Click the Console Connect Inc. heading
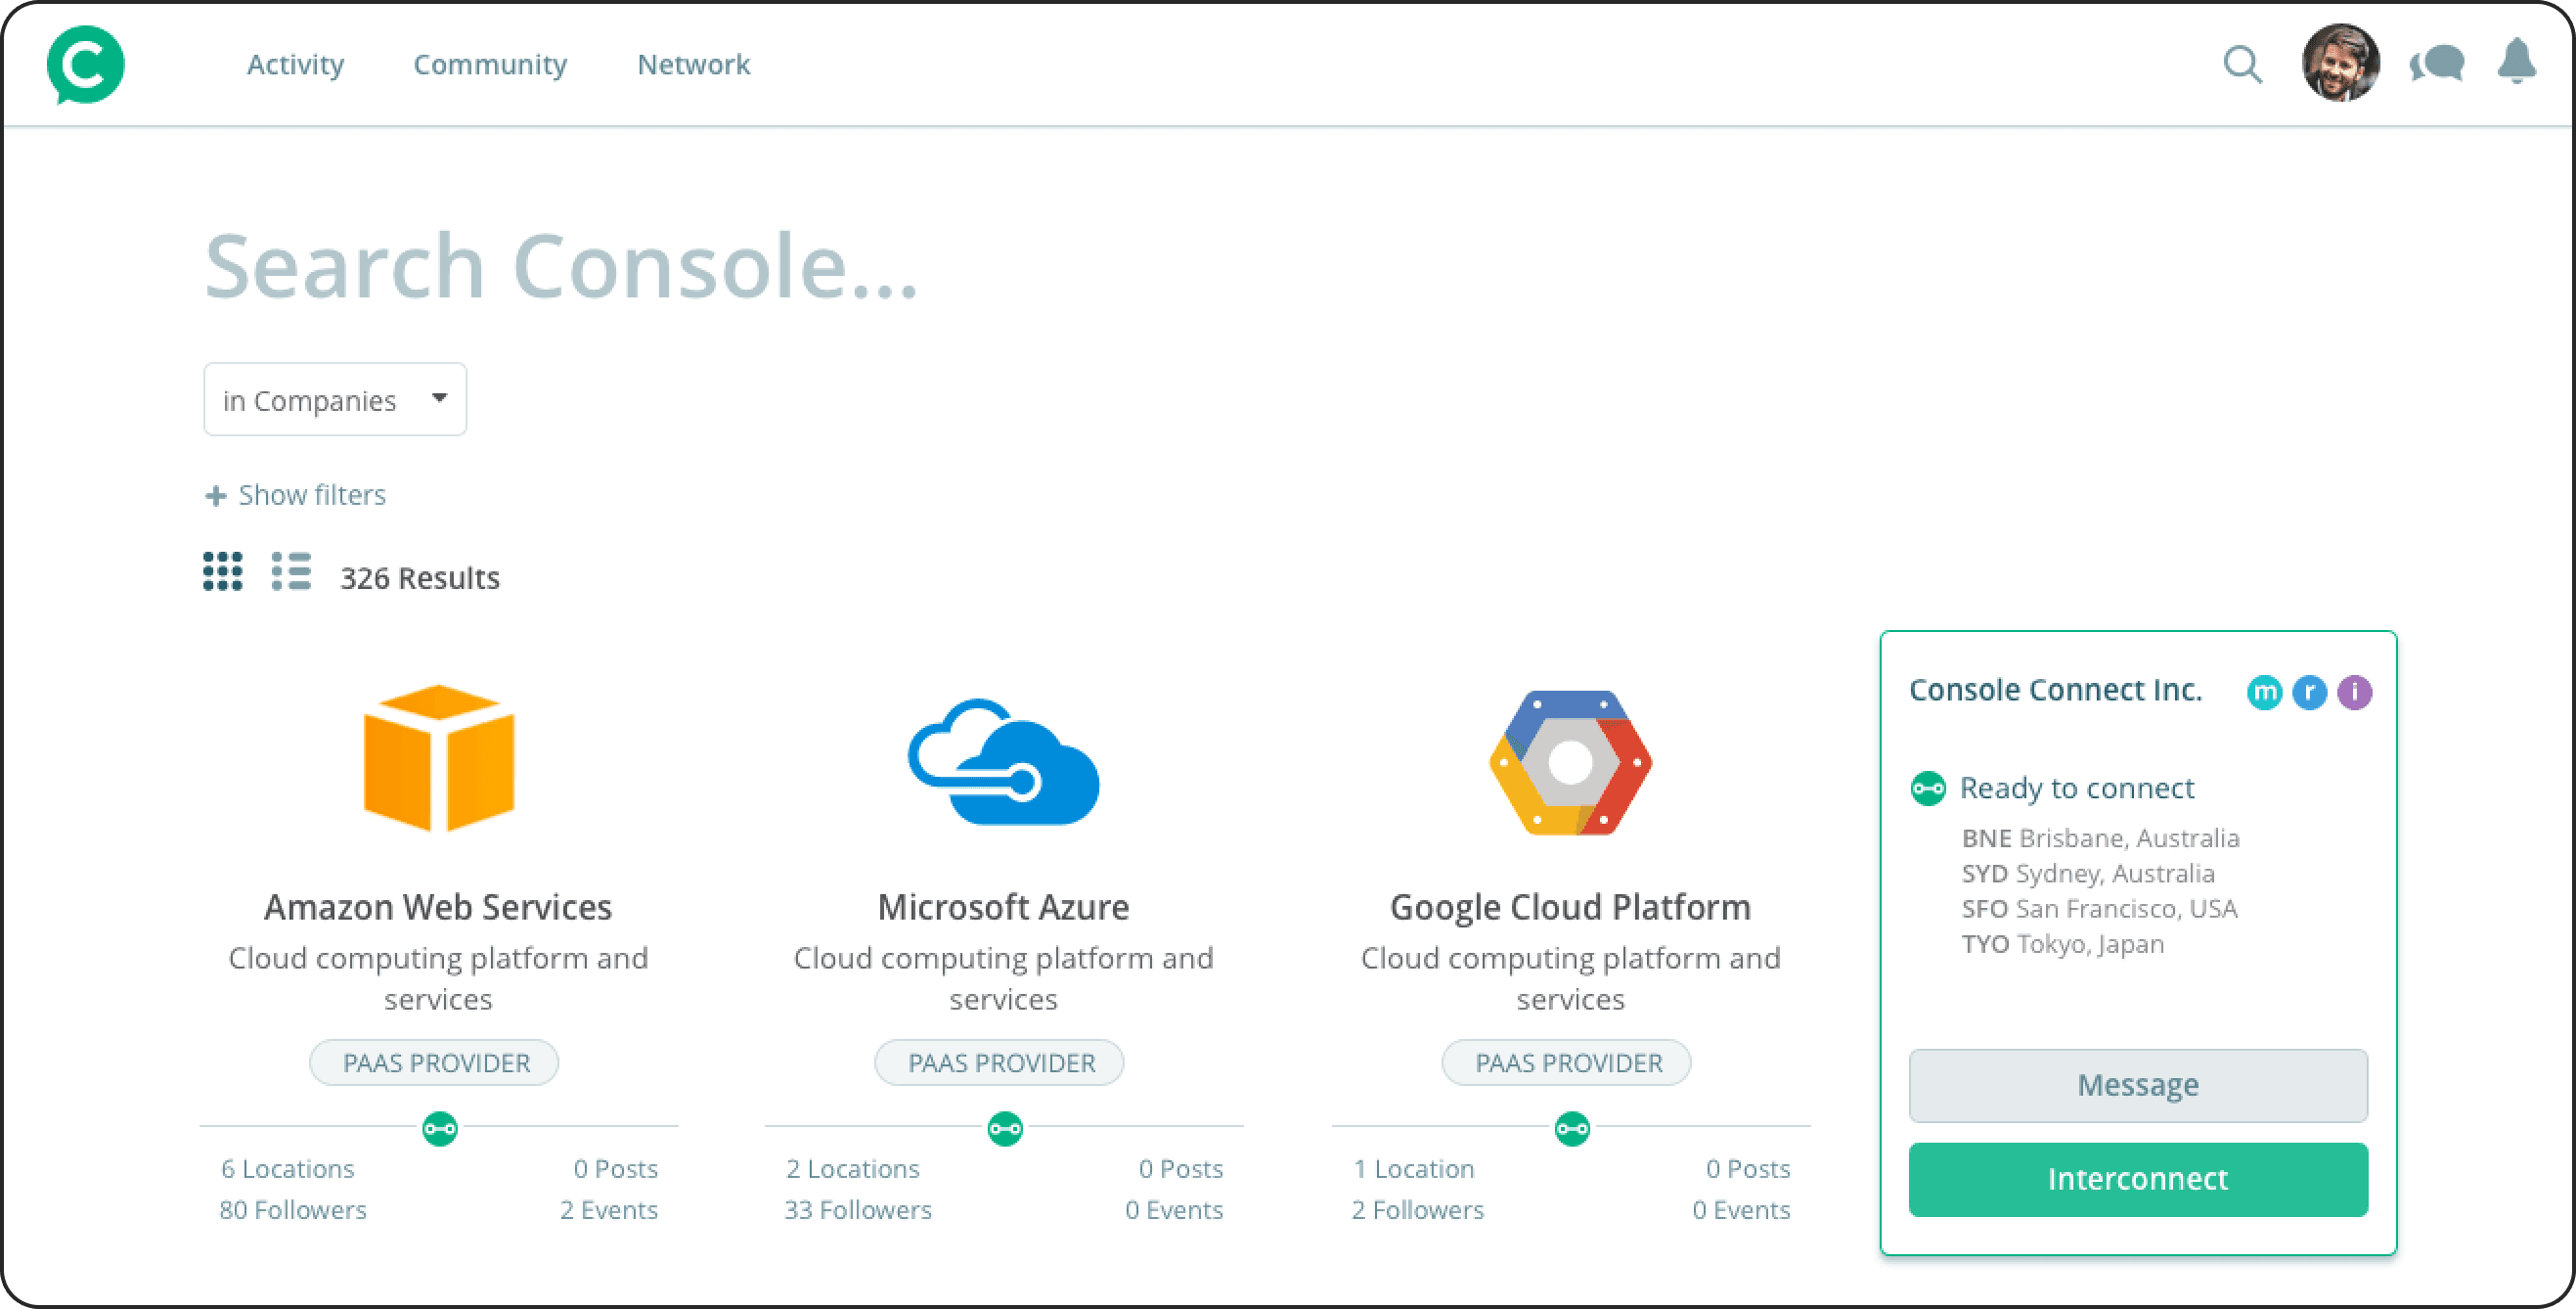2576x1309 pixels. [x=2055, y=690]
